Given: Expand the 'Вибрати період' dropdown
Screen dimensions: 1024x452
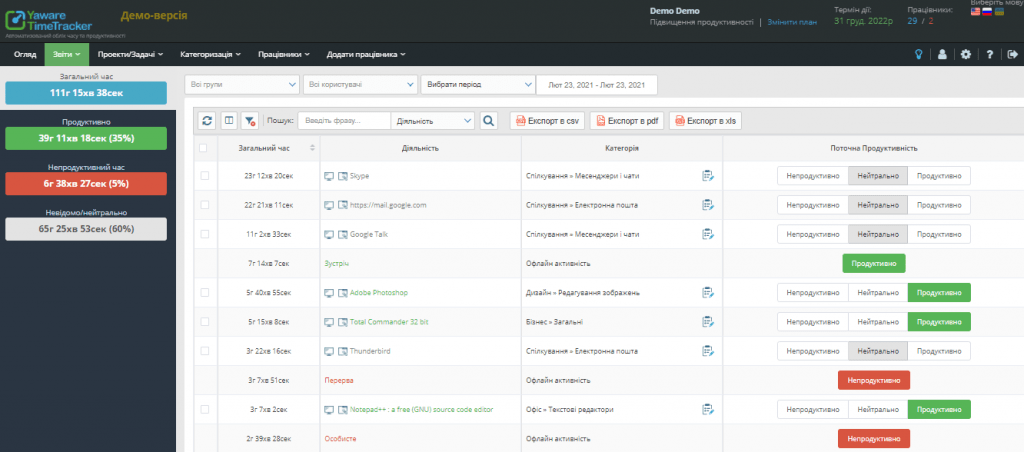Looking at the screenshot, I should click(476, 85).
